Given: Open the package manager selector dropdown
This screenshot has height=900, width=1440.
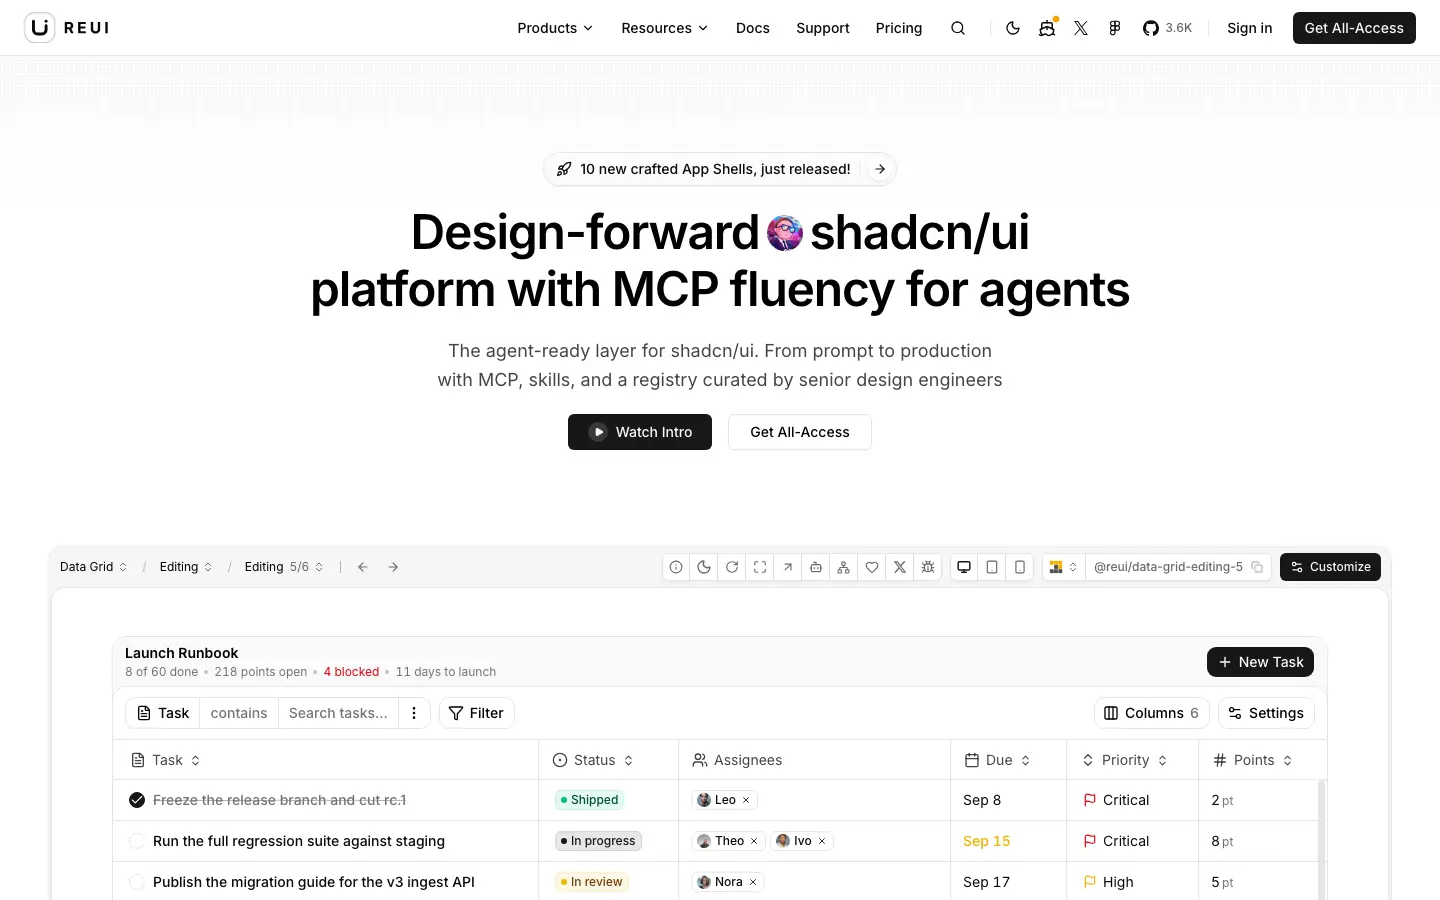Looking at the screenshot, I should pyautogui.click(x=1064, y=567).
